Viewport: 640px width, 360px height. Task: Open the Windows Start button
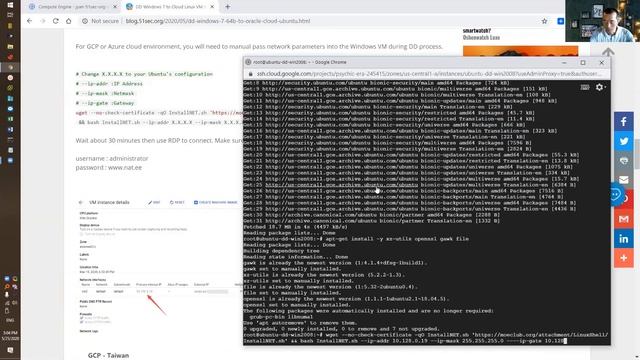10,5
